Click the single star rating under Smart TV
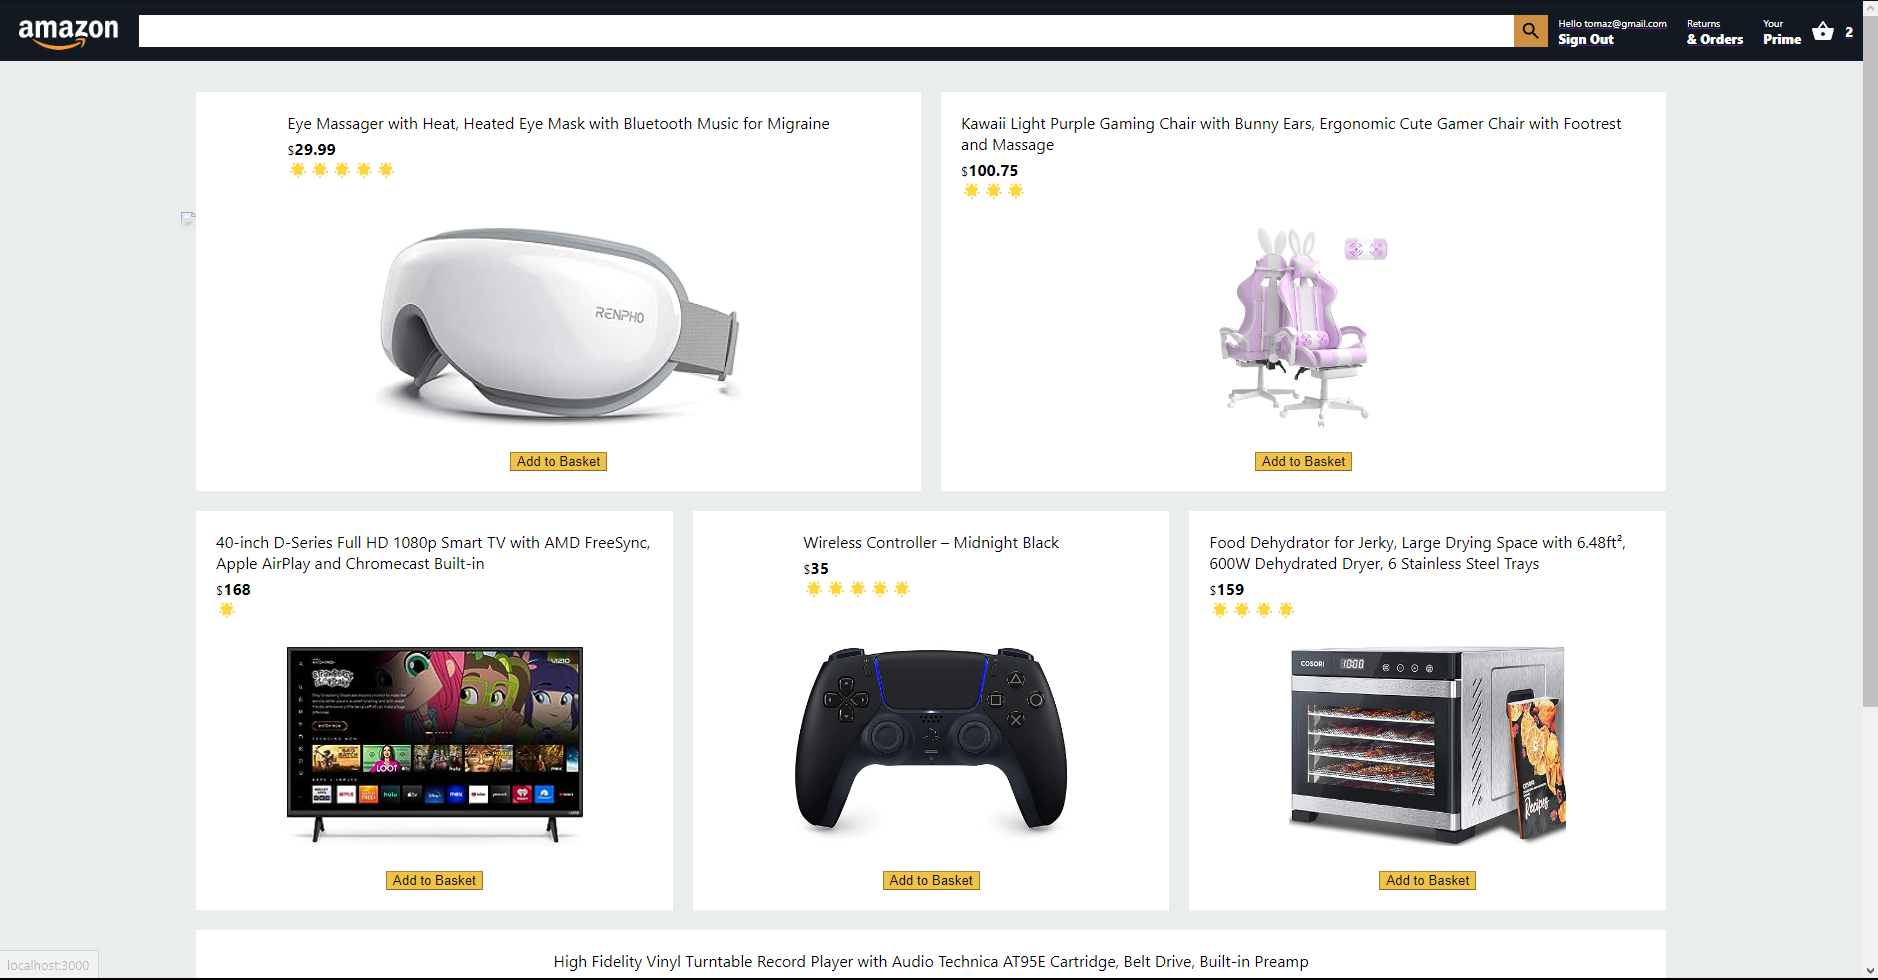This screenshot has height=980, width=1878. (227, 610)
